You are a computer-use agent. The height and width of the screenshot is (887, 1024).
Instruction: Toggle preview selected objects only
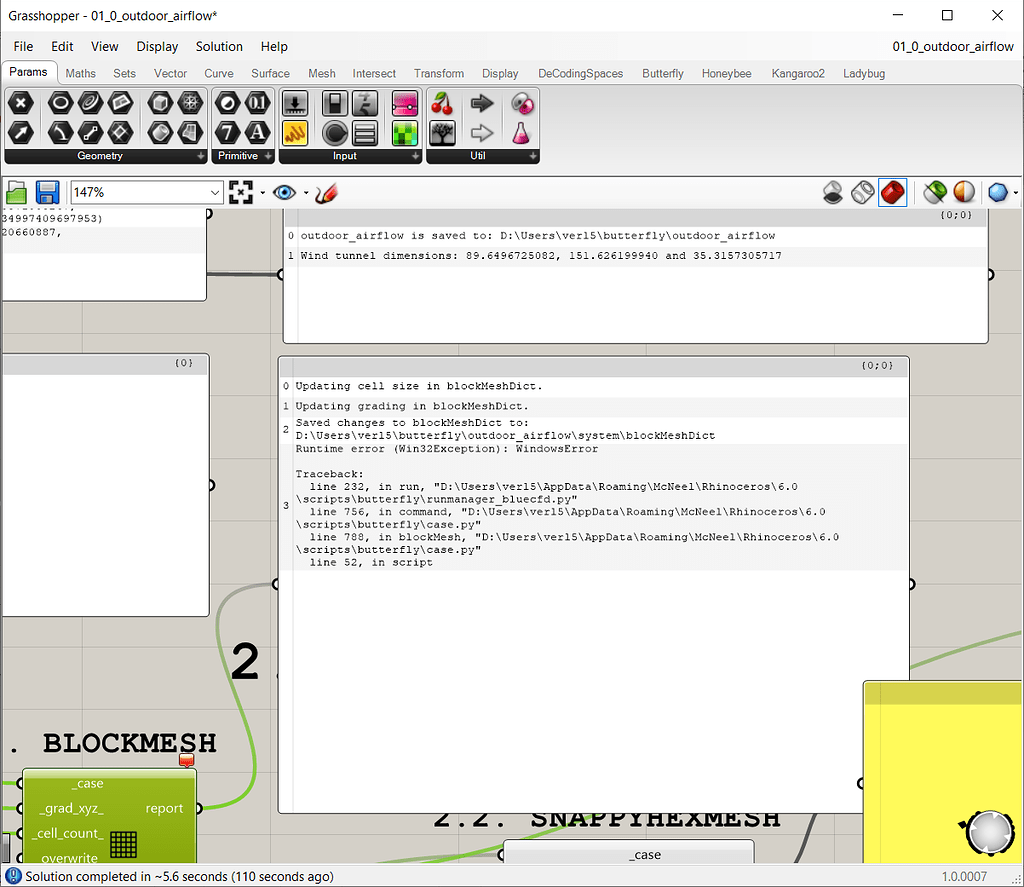tap(935, 193)
